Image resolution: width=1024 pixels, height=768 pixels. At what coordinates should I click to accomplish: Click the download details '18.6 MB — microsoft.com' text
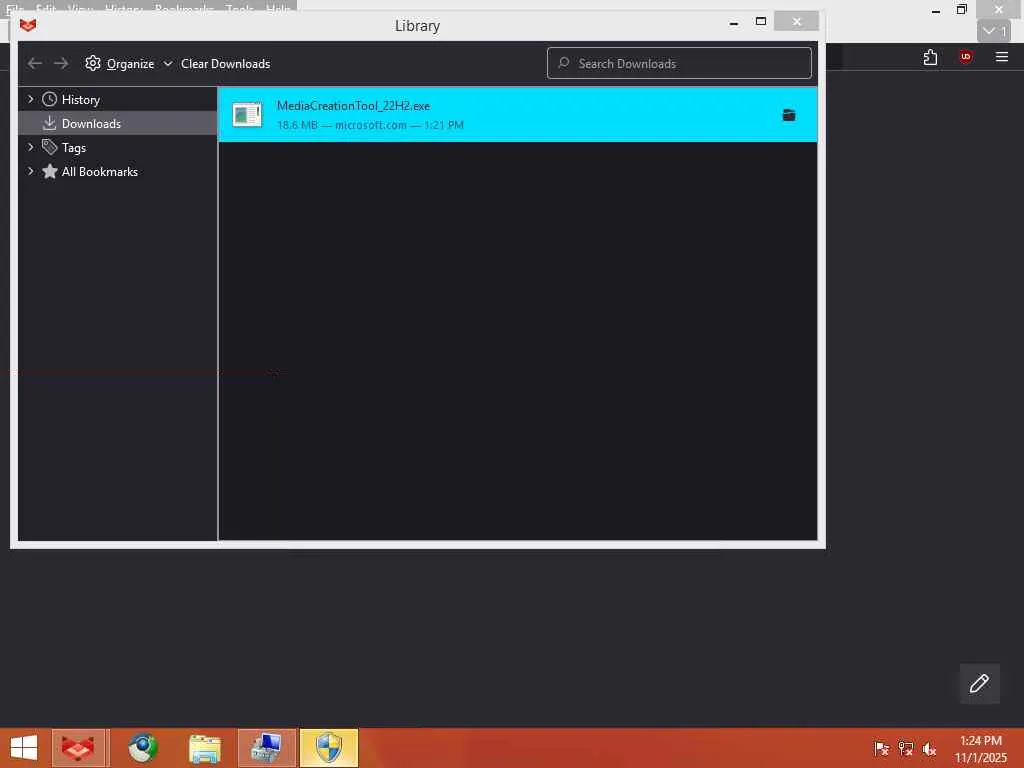tap(370, 125)
